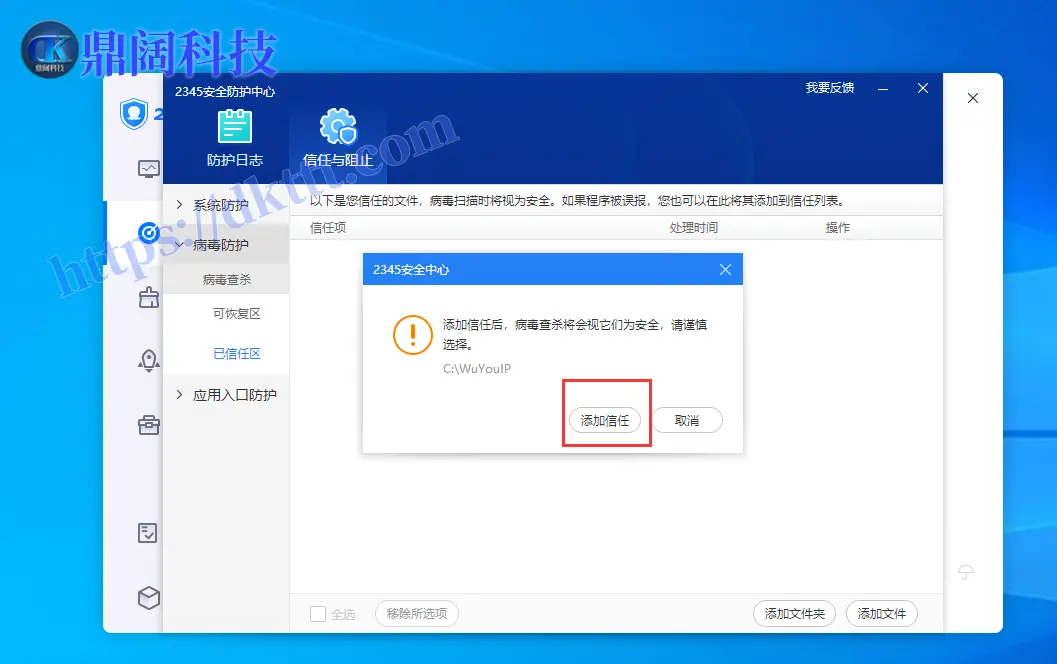Viewport: 1057px width, 664px height.
Task: Open the 防护日志 protection log icon
Action: (235, 127)
